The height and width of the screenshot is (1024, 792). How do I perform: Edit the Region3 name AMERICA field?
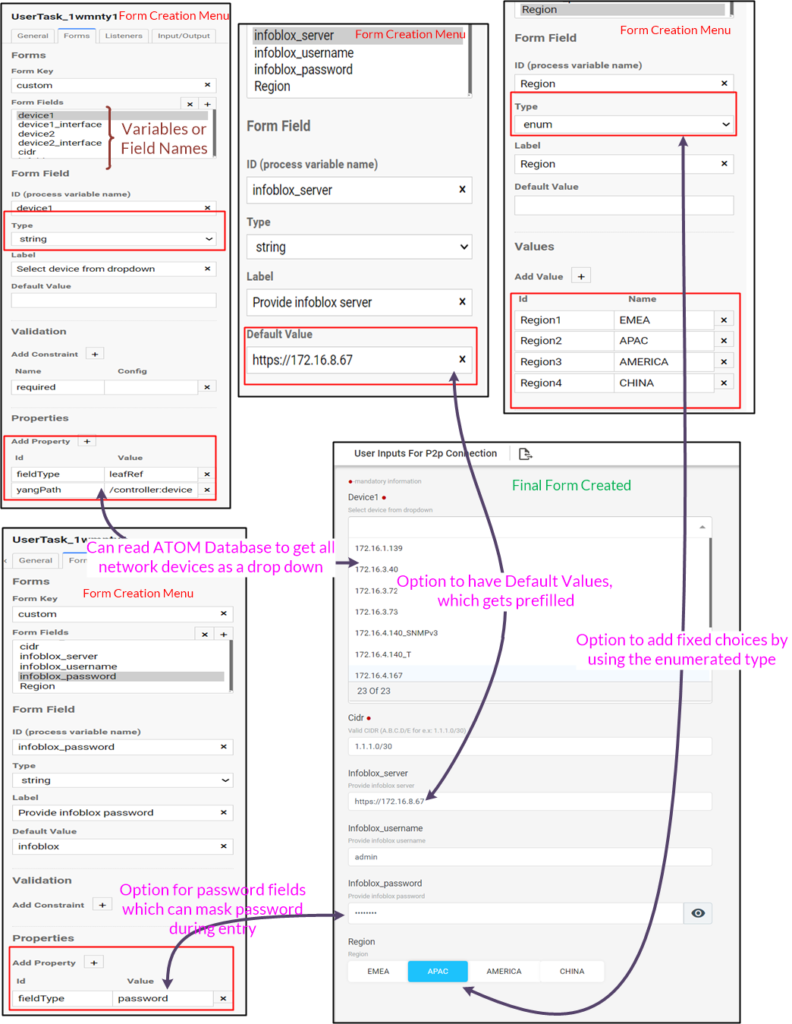coord(663,362)
